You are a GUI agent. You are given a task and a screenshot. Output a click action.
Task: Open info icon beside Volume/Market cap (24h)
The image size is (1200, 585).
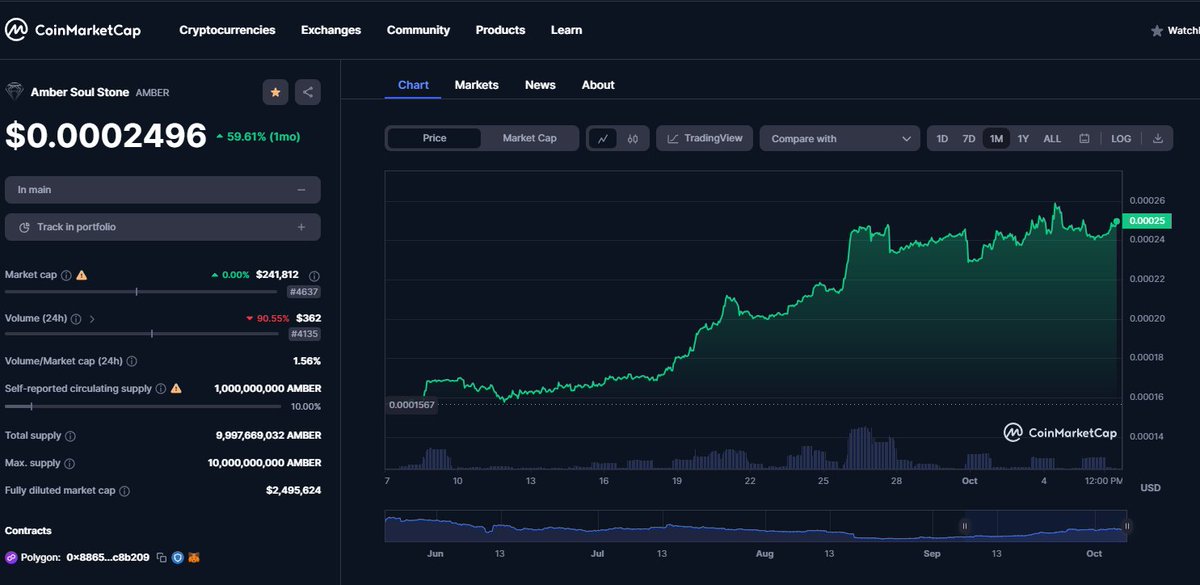[x=132, y=361]
